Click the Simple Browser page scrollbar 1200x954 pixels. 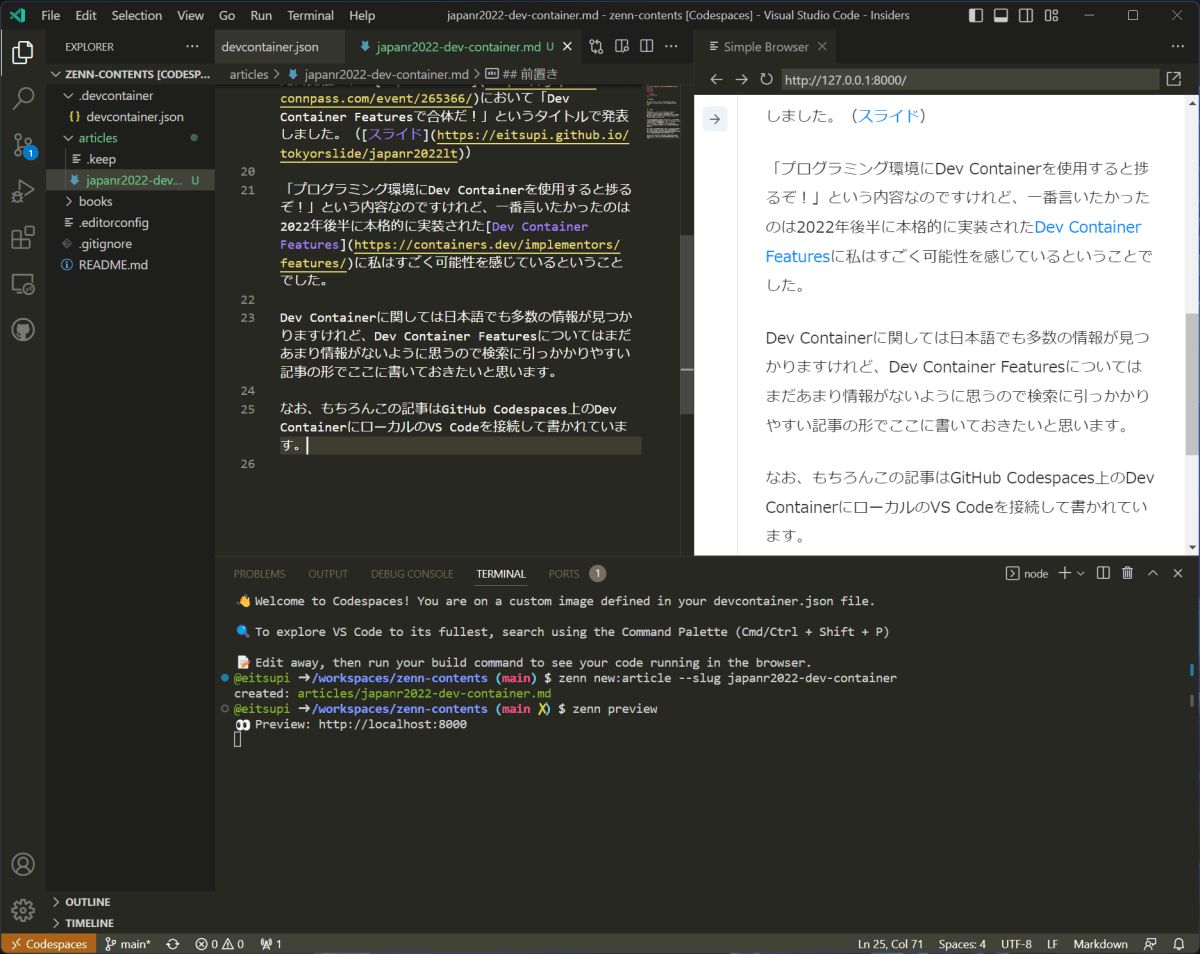click(x=1192, y=383)
